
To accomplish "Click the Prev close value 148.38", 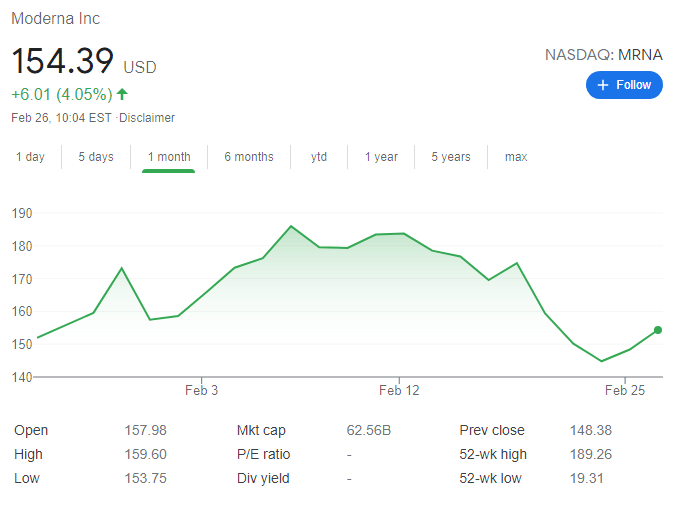I will 591,430.
